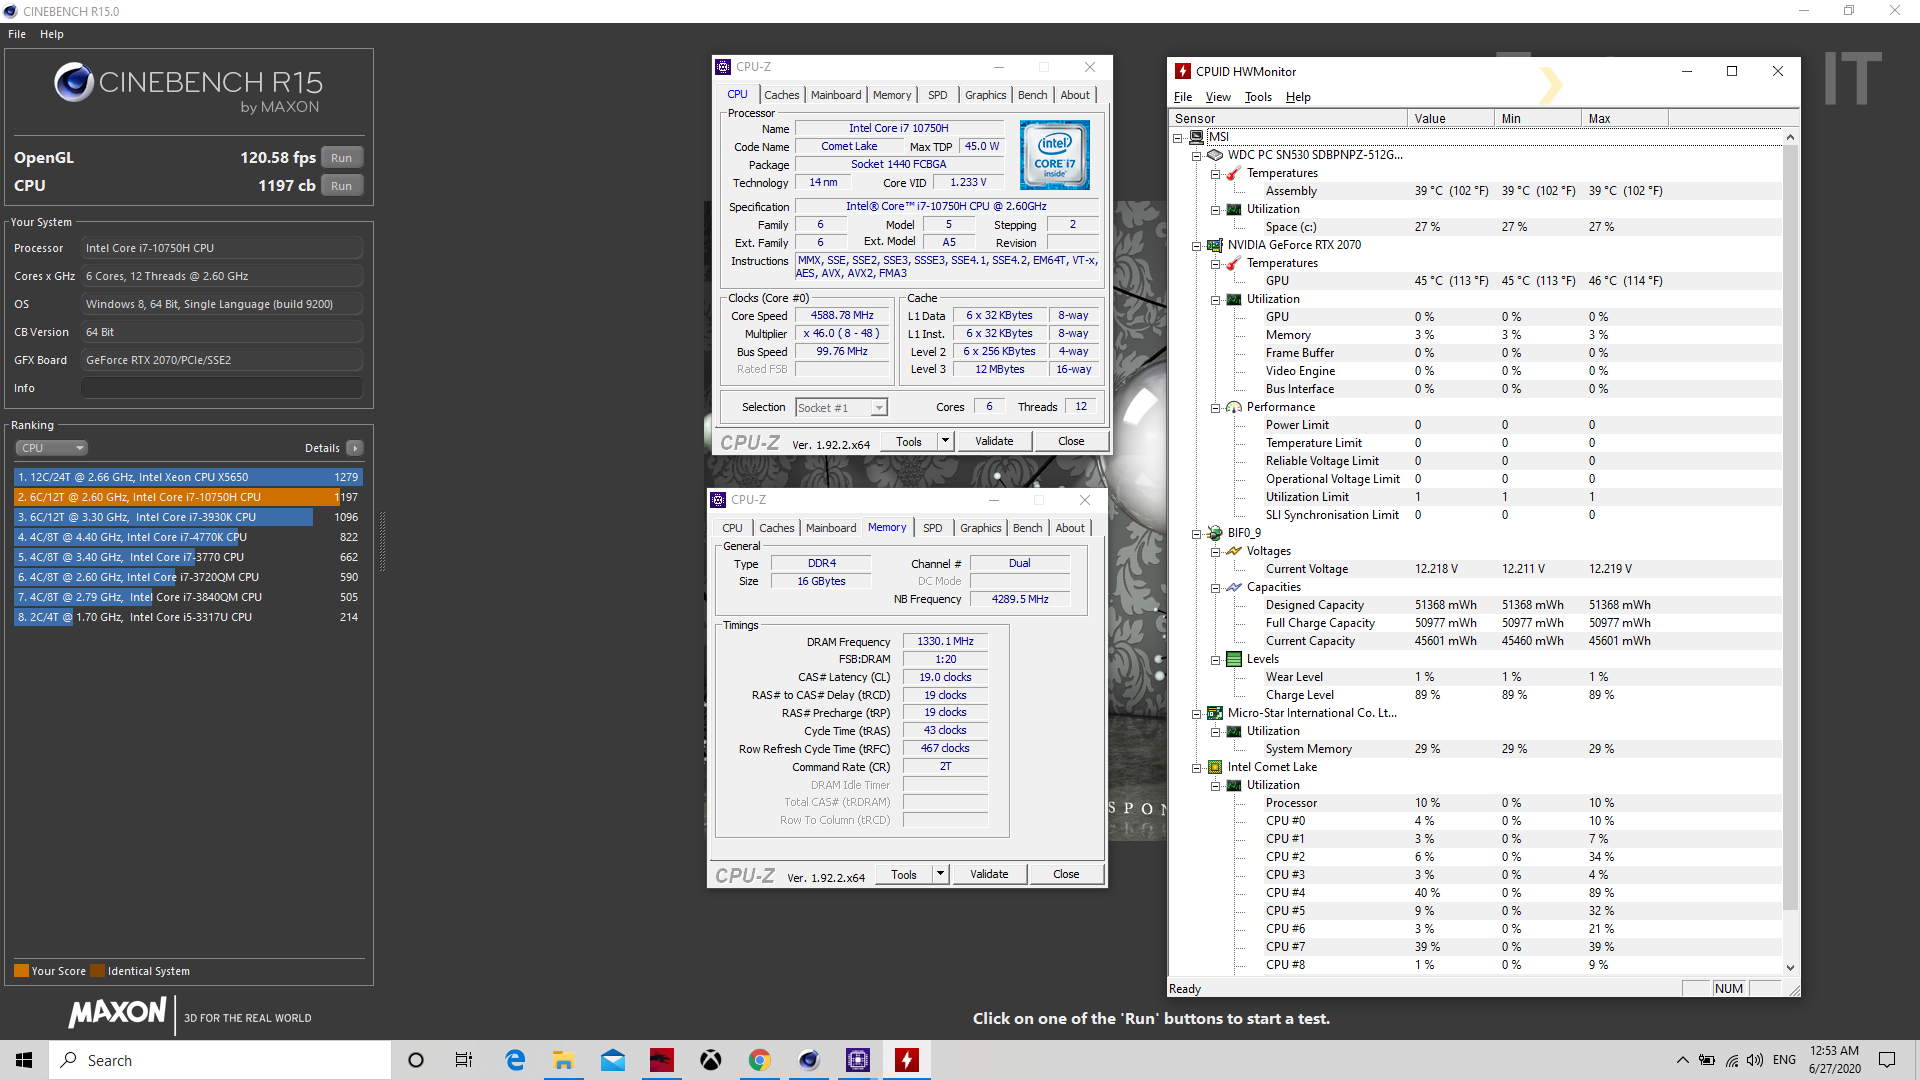Open the About tab in top CPU-Z window
Image resolution: width=1920 pixels, height=1080 pixels.
(1075, 95)
